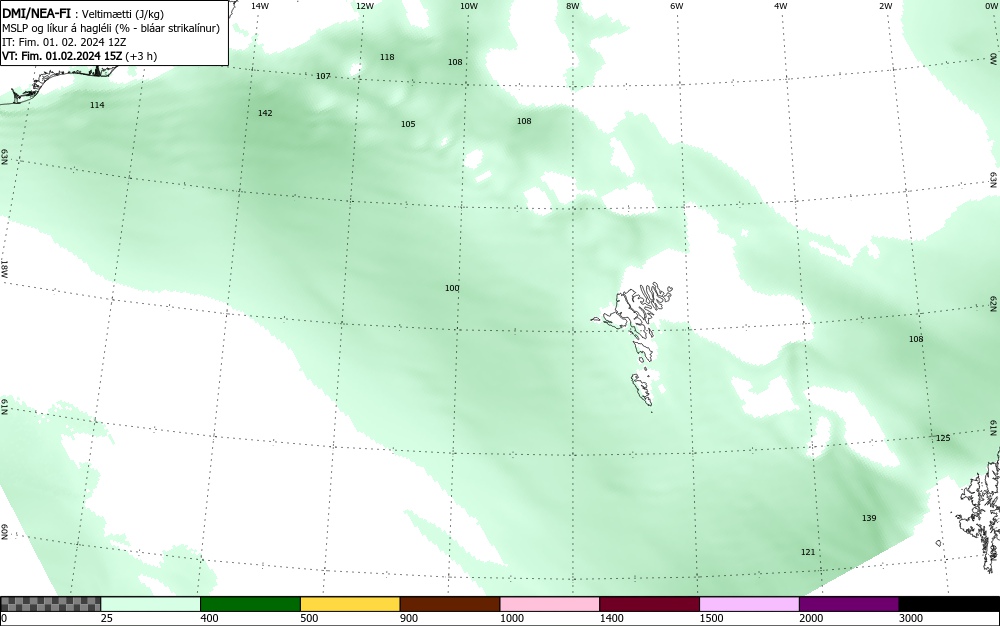Click the checkered 0–25 legend swatch
This screenshot has width=1000, height=626.
(50, 604)
